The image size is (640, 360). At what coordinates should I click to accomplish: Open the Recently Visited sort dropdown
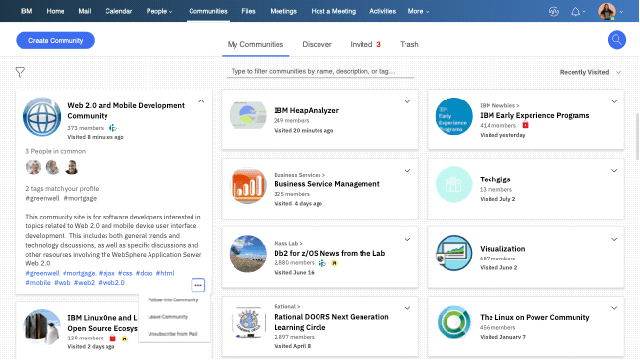click(590, 72)
